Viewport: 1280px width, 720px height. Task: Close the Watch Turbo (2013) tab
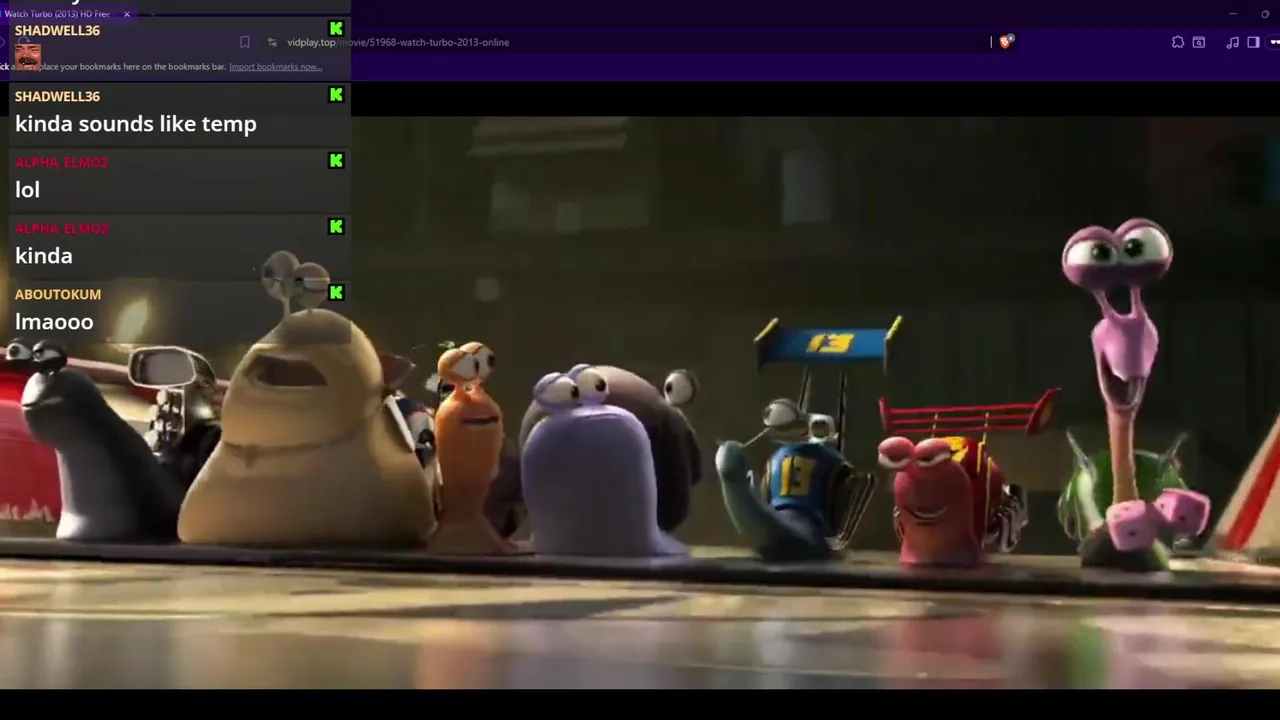127,14
